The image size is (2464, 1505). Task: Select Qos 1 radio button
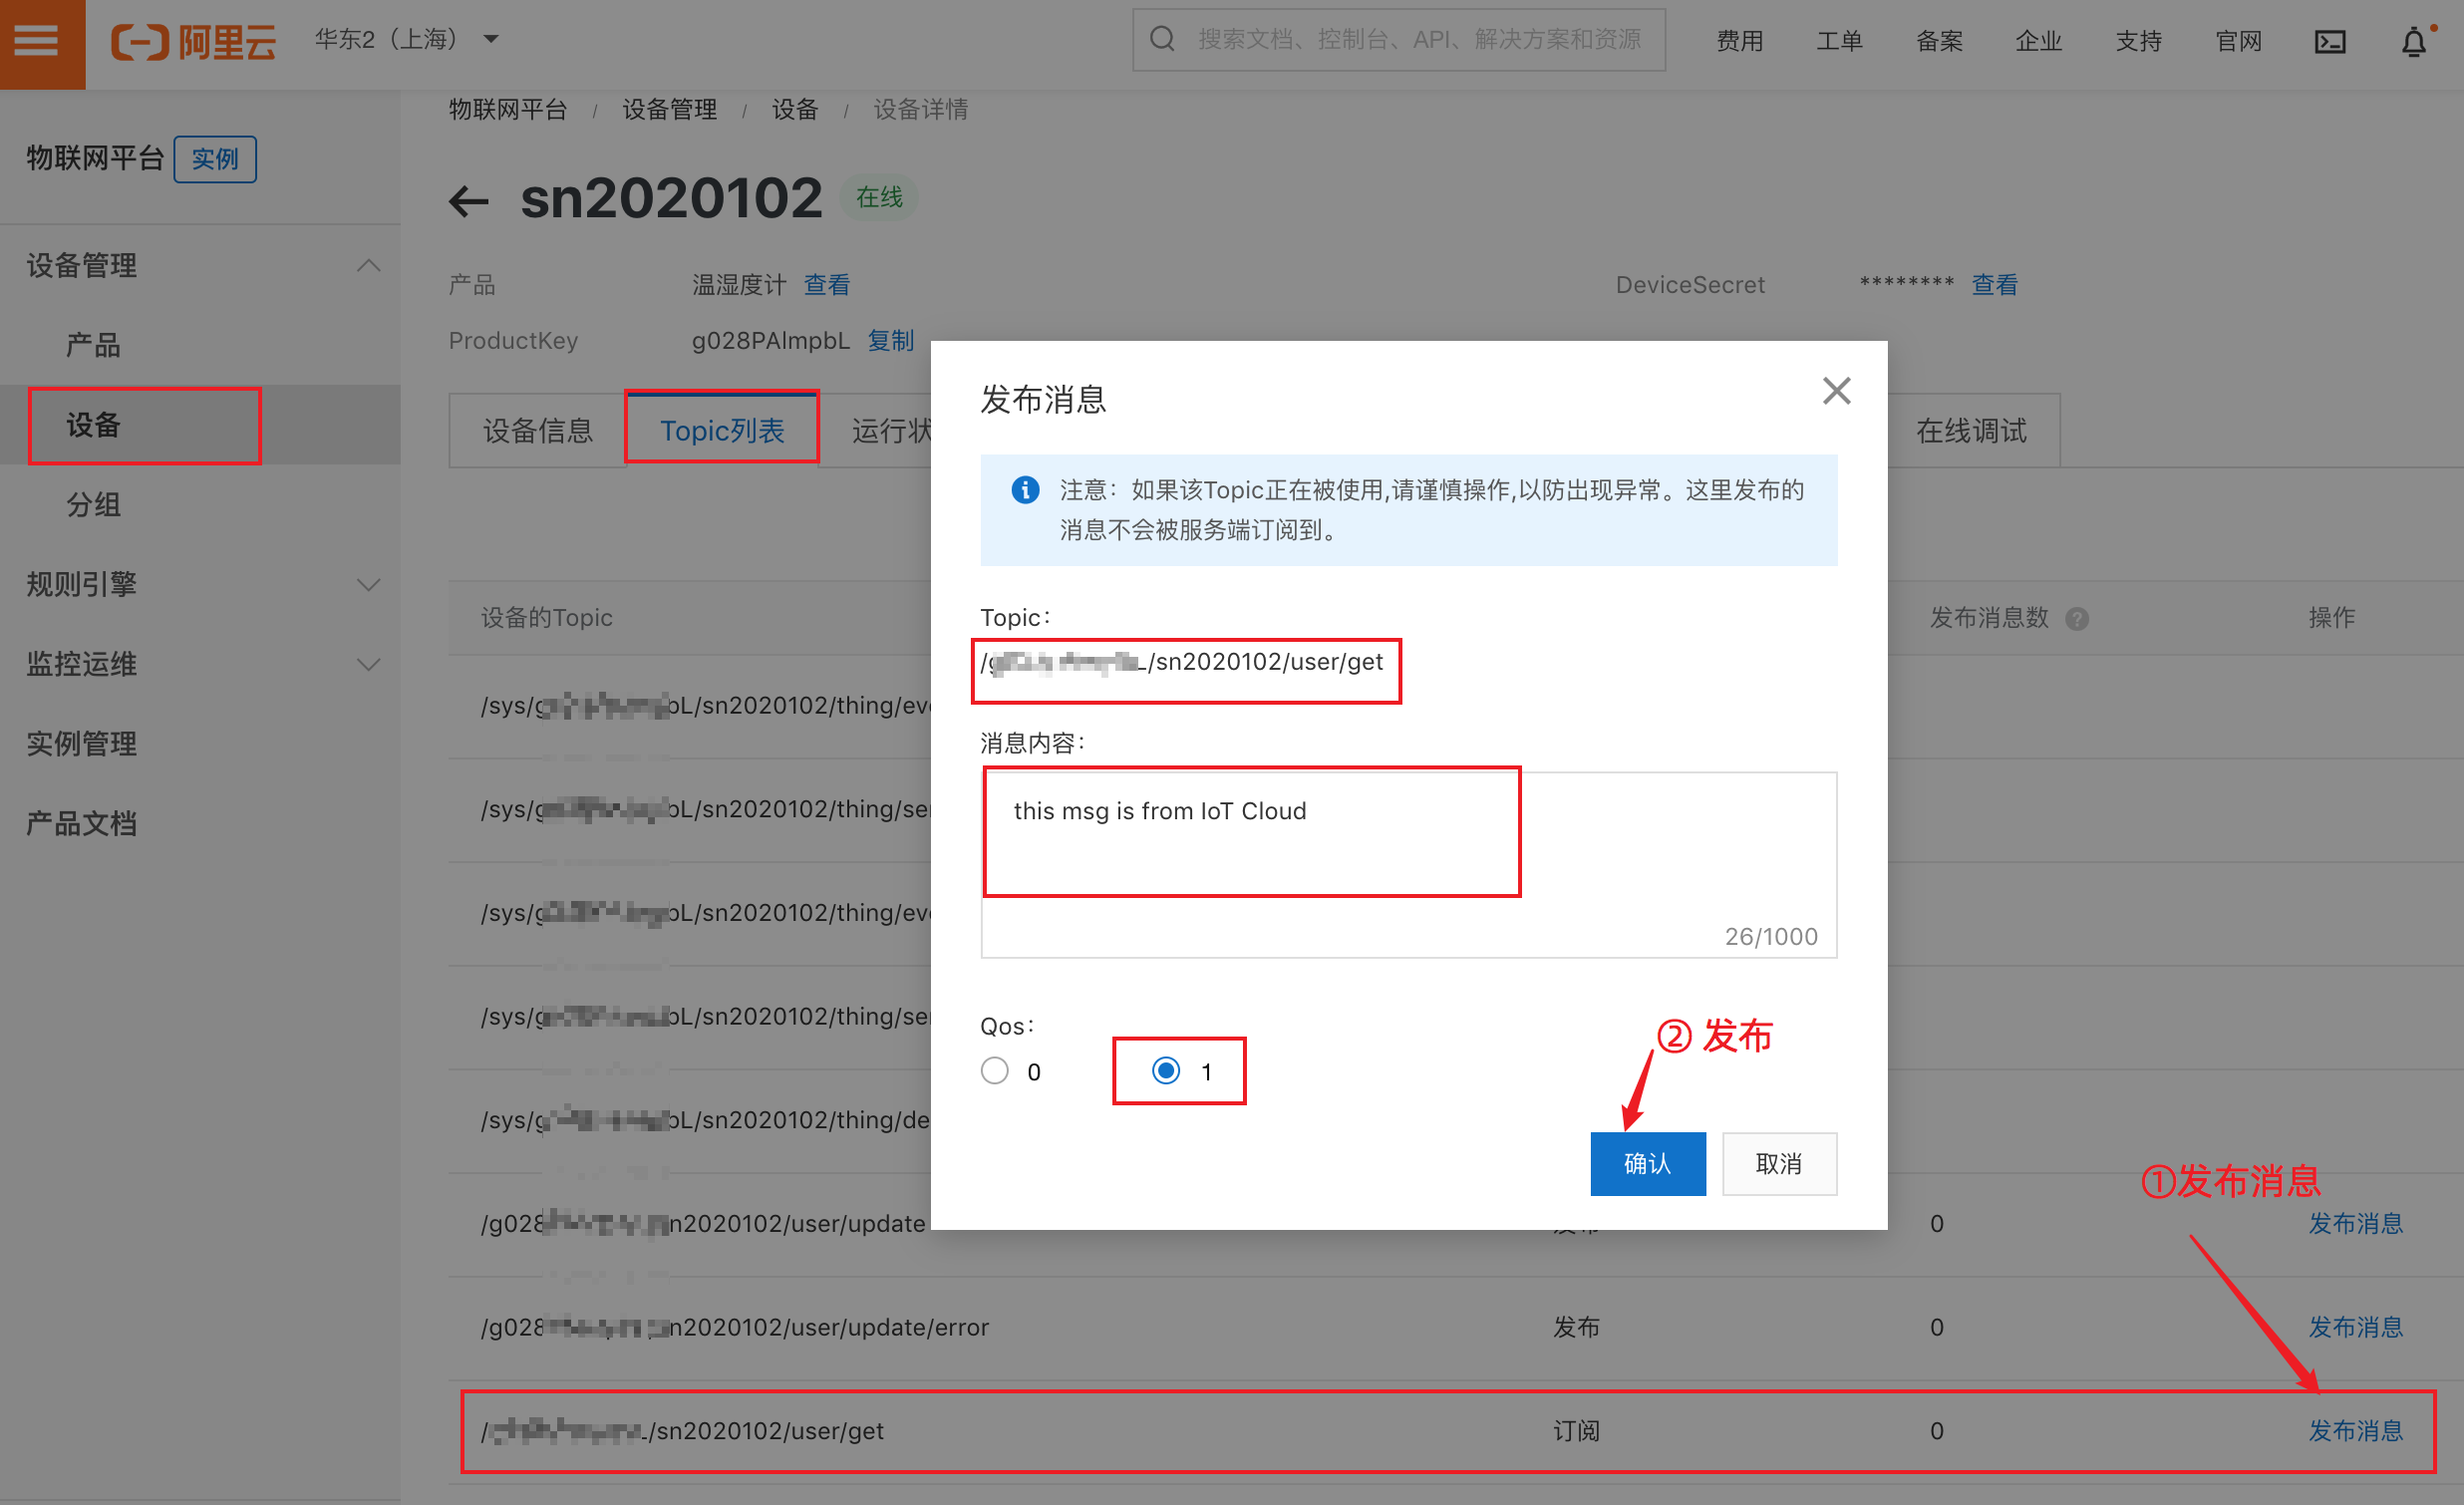point(1165,1071)
